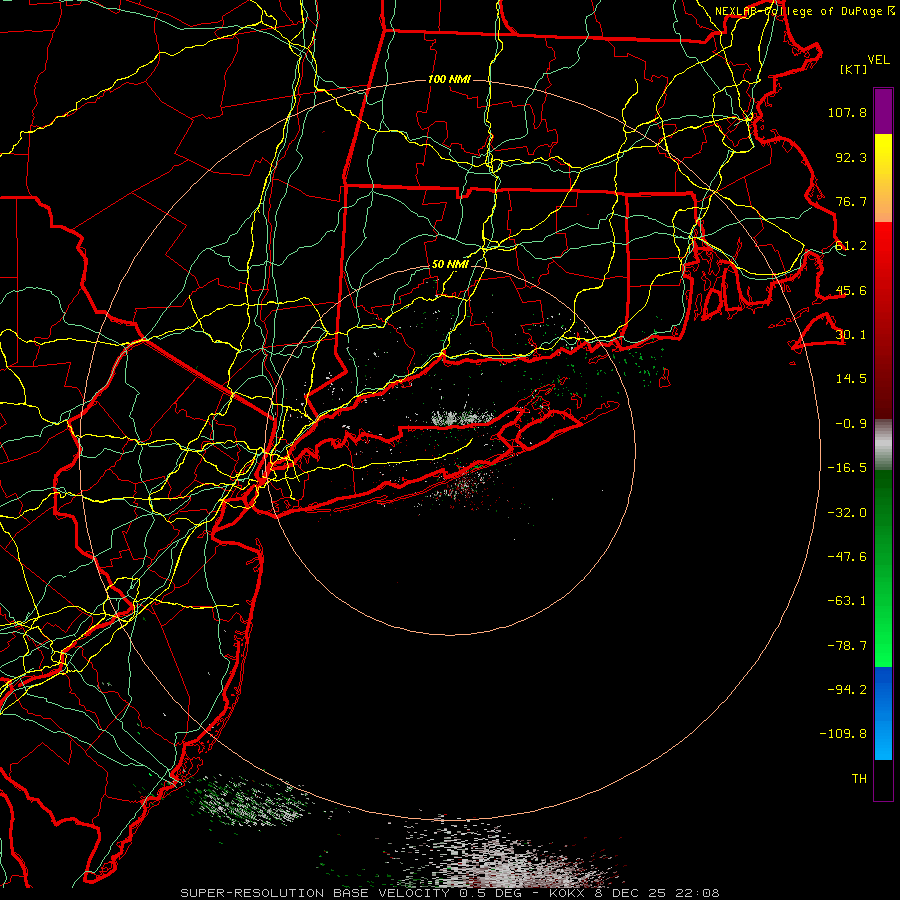Click the -32.0 scale value
900x900 pixels.
(x=847, y=513)
